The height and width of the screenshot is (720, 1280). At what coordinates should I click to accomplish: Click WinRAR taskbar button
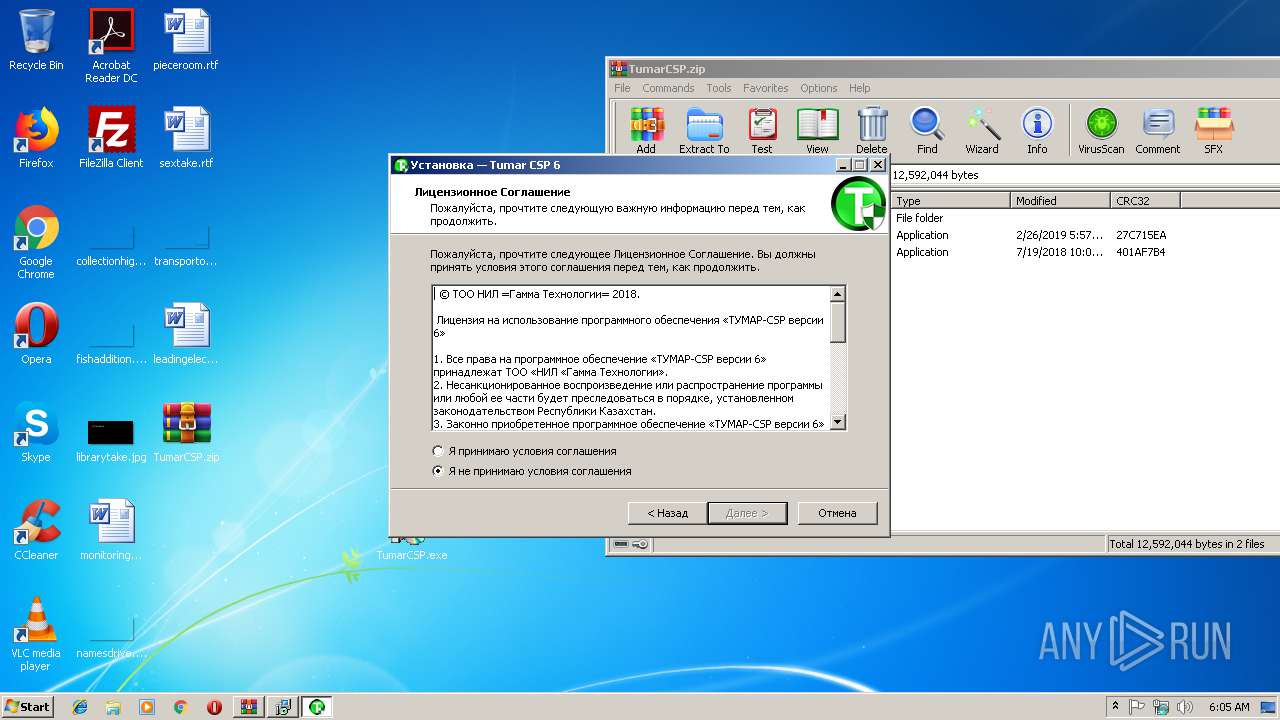coord(248,707)
